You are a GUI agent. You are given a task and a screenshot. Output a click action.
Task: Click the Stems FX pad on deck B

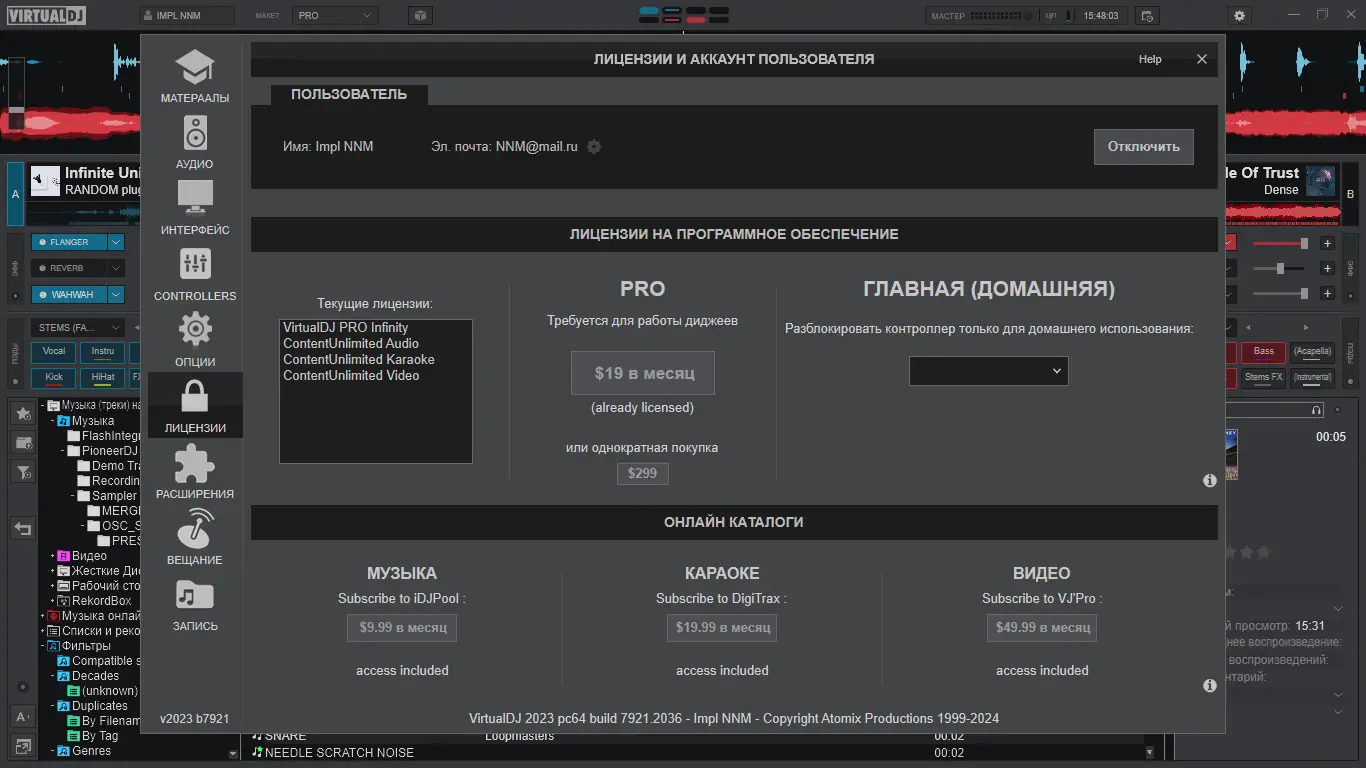[1264, 378]
